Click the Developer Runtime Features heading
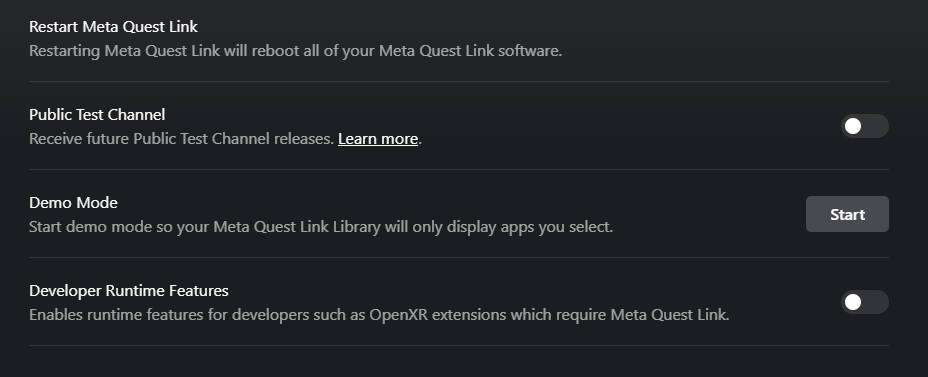 pyautogui.click(x=129, y=291)
